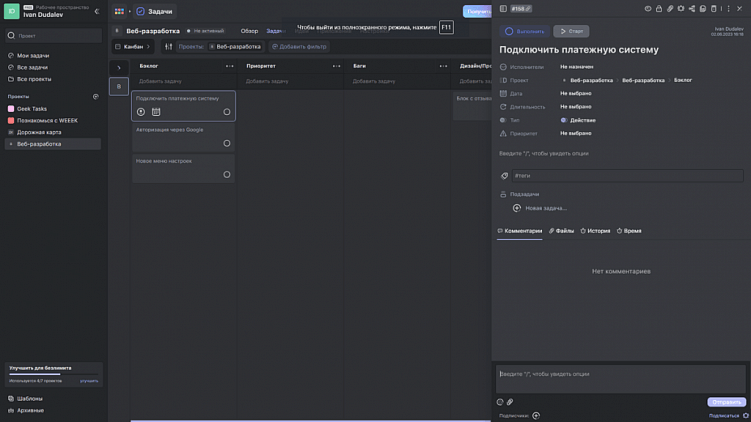Open the three-dot menu of Приоритет column
This screenshot has width=751, height=422.
pos(336,66)
